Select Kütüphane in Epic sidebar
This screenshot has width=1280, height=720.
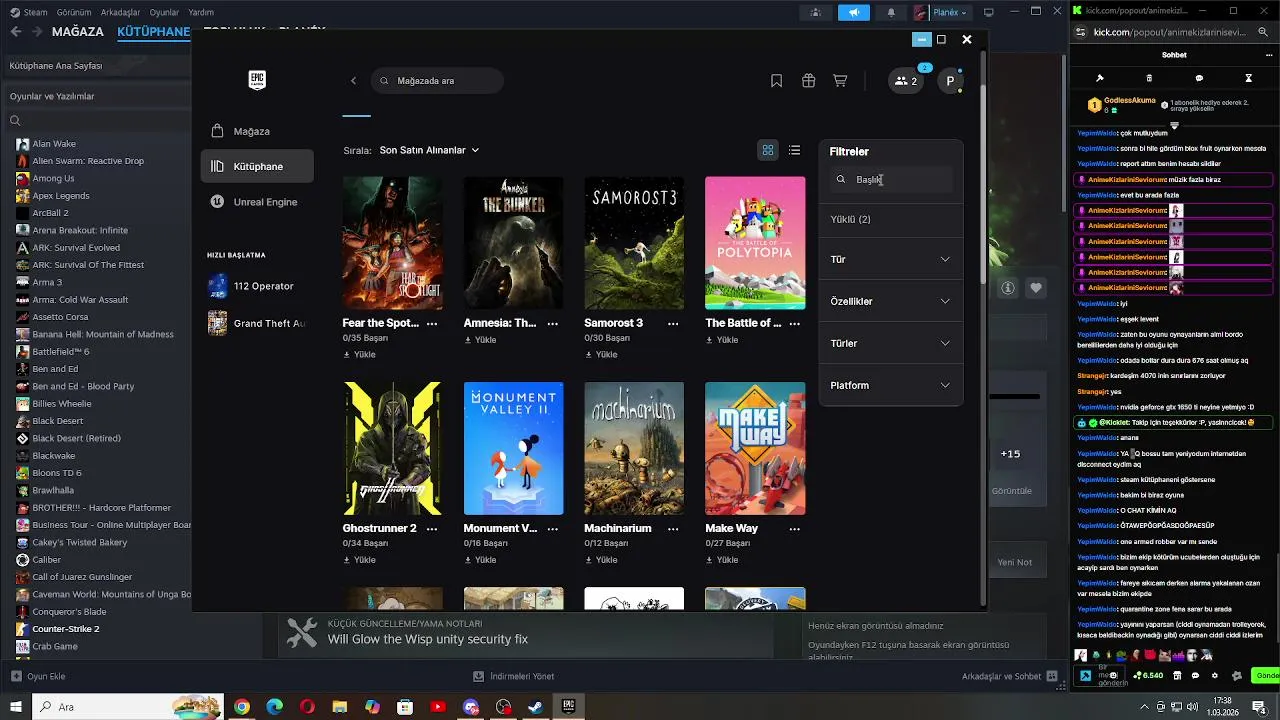257,166
